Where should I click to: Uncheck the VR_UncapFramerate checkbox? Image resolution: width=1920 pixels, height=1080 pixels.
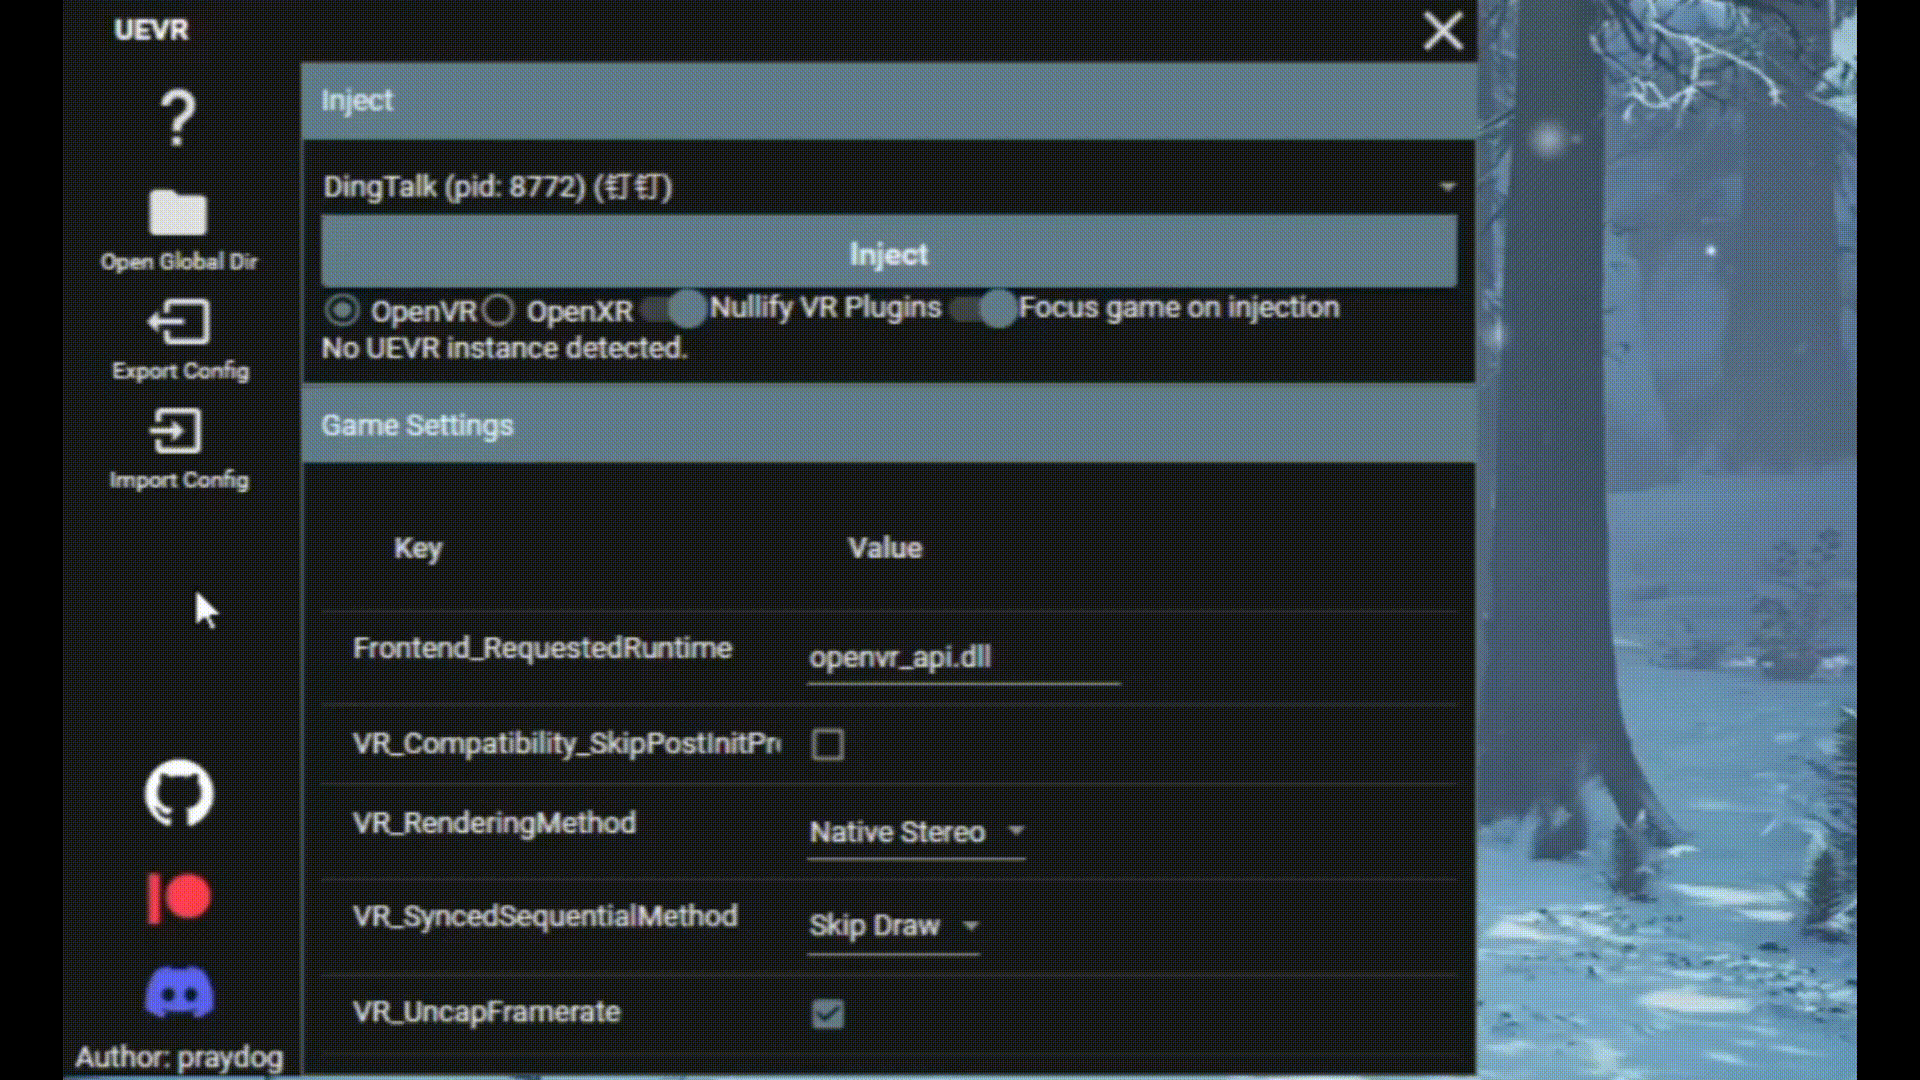click(x=827, y=1014)
